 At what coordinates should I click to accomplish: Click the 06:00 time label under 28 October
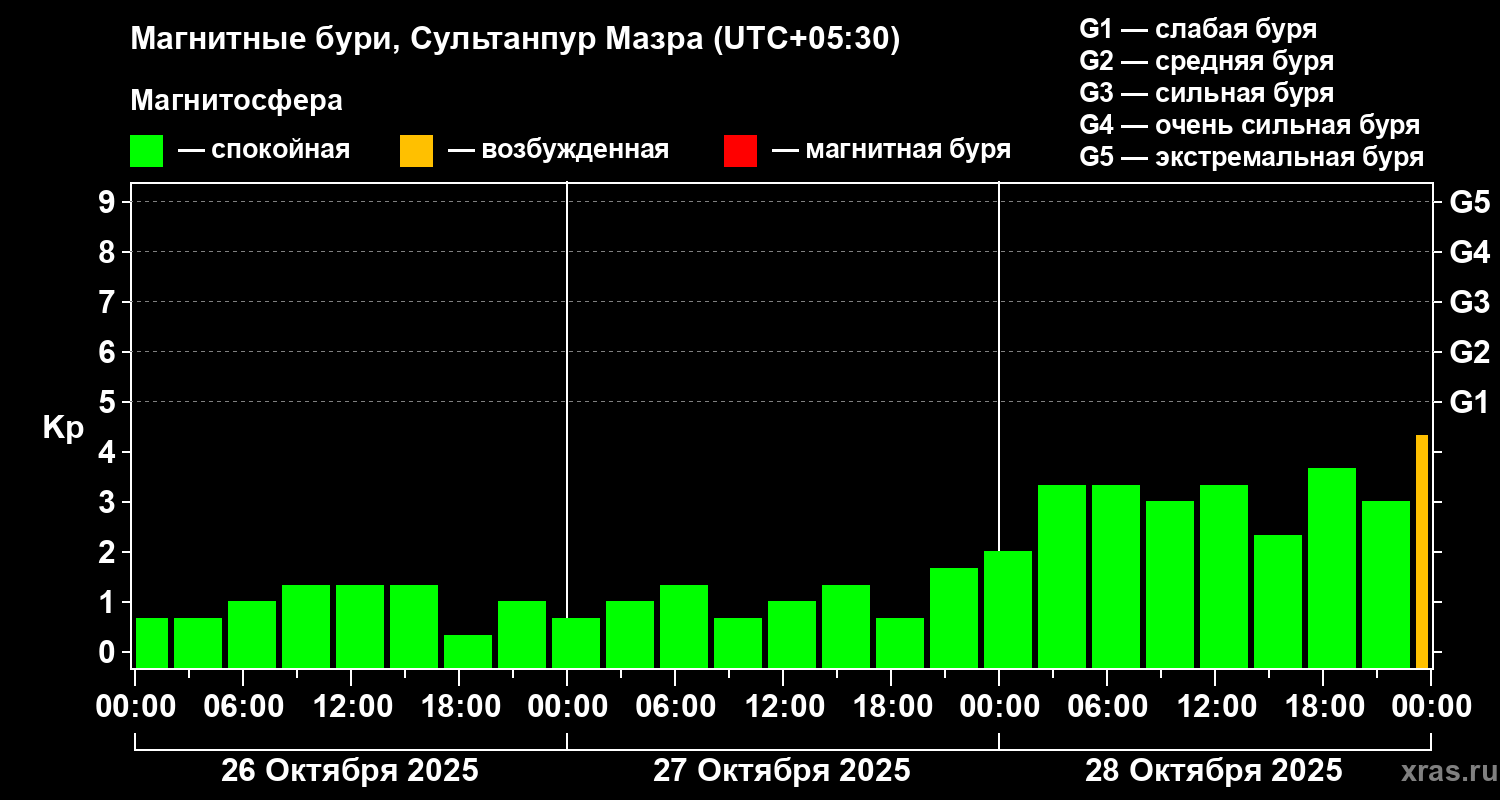click(x=1106, y=707)
